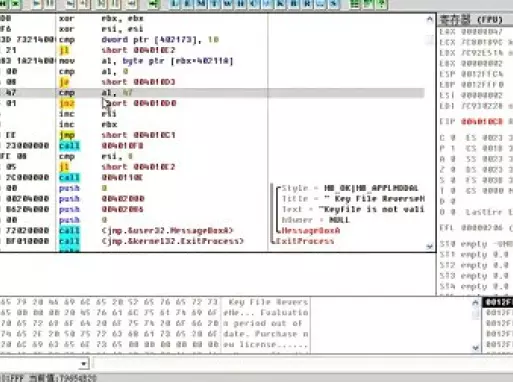
Task: Open the Log window with L button
Action: [174, 4]
